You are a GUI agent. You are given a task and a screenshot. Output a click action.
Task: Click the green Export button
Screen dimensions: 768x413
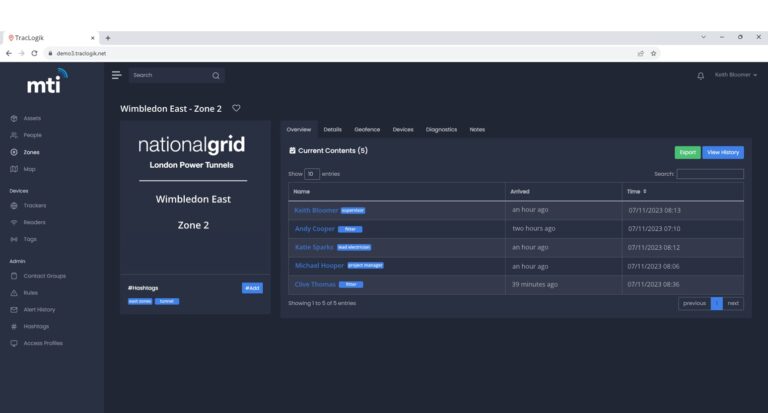click(687, 152)
